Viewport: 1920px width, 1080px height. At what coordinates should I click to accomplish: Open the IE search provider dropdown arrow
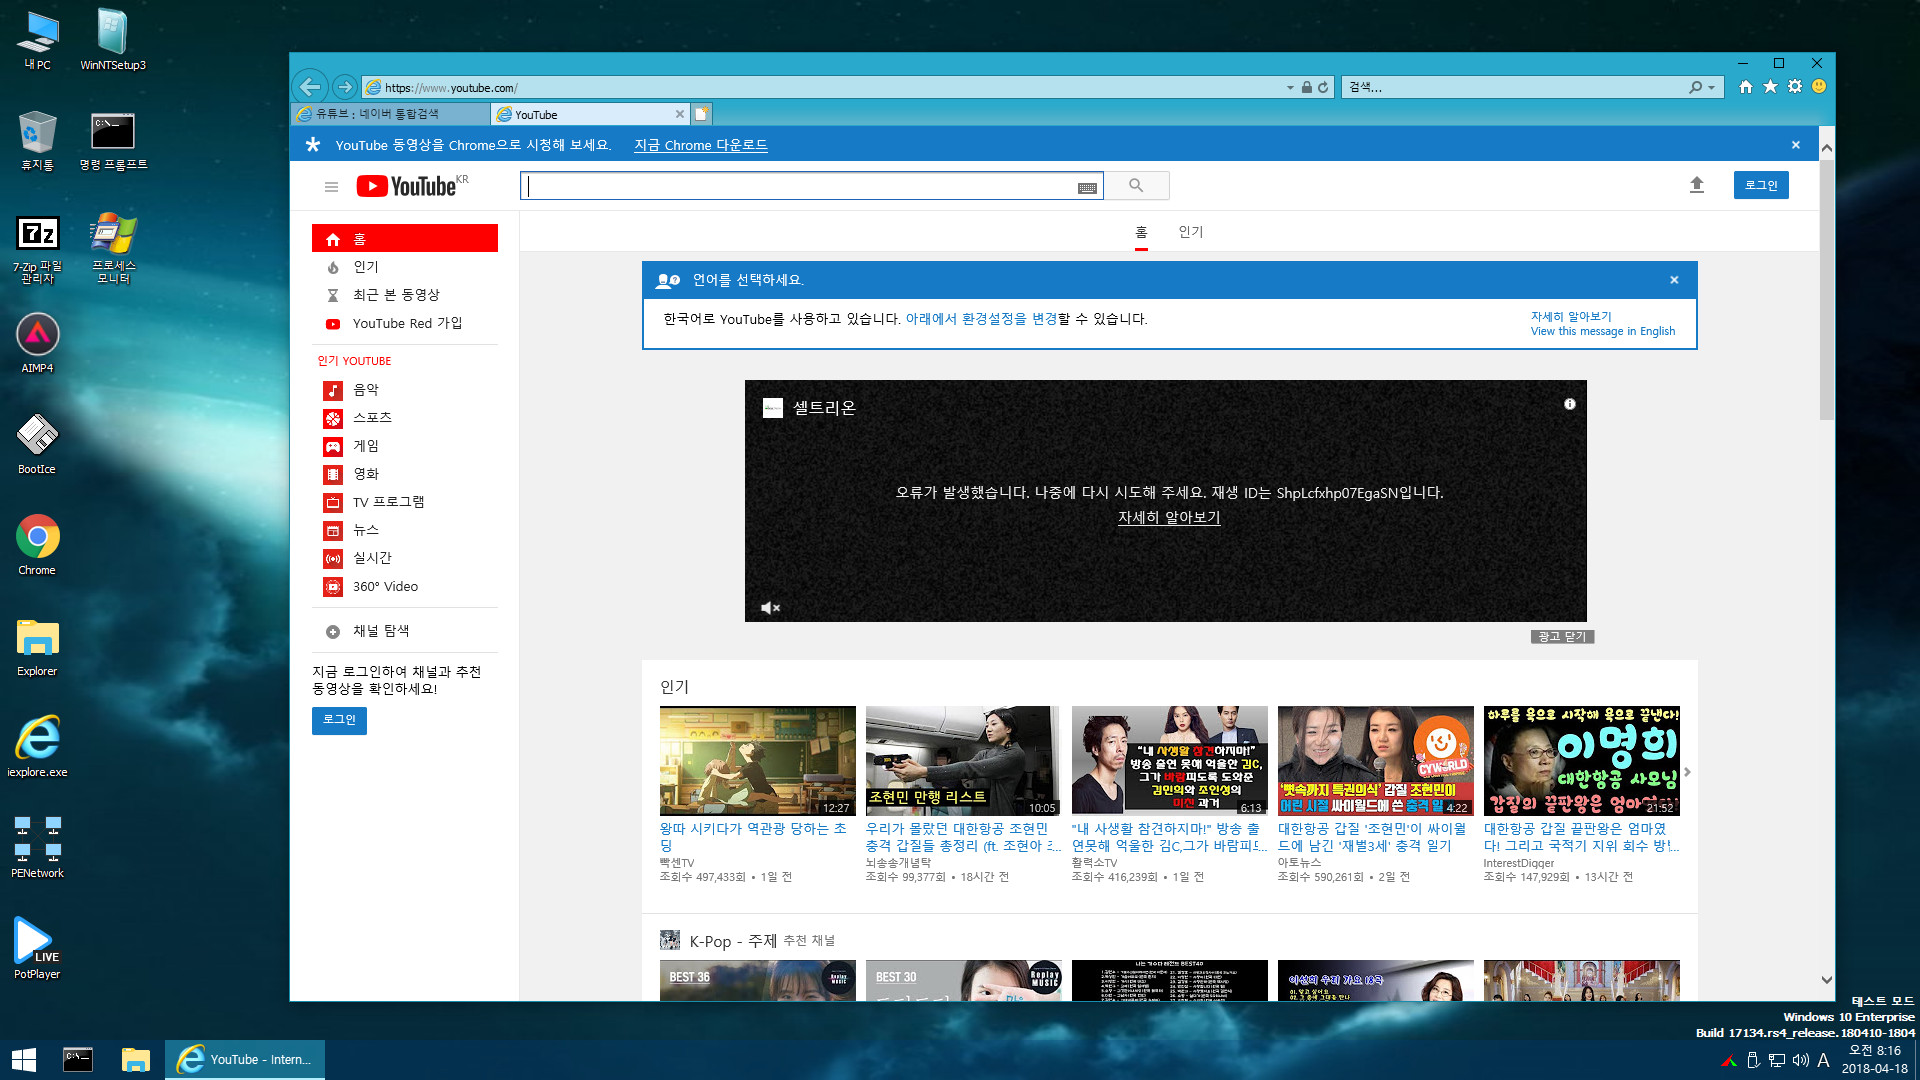(1712, 88)
